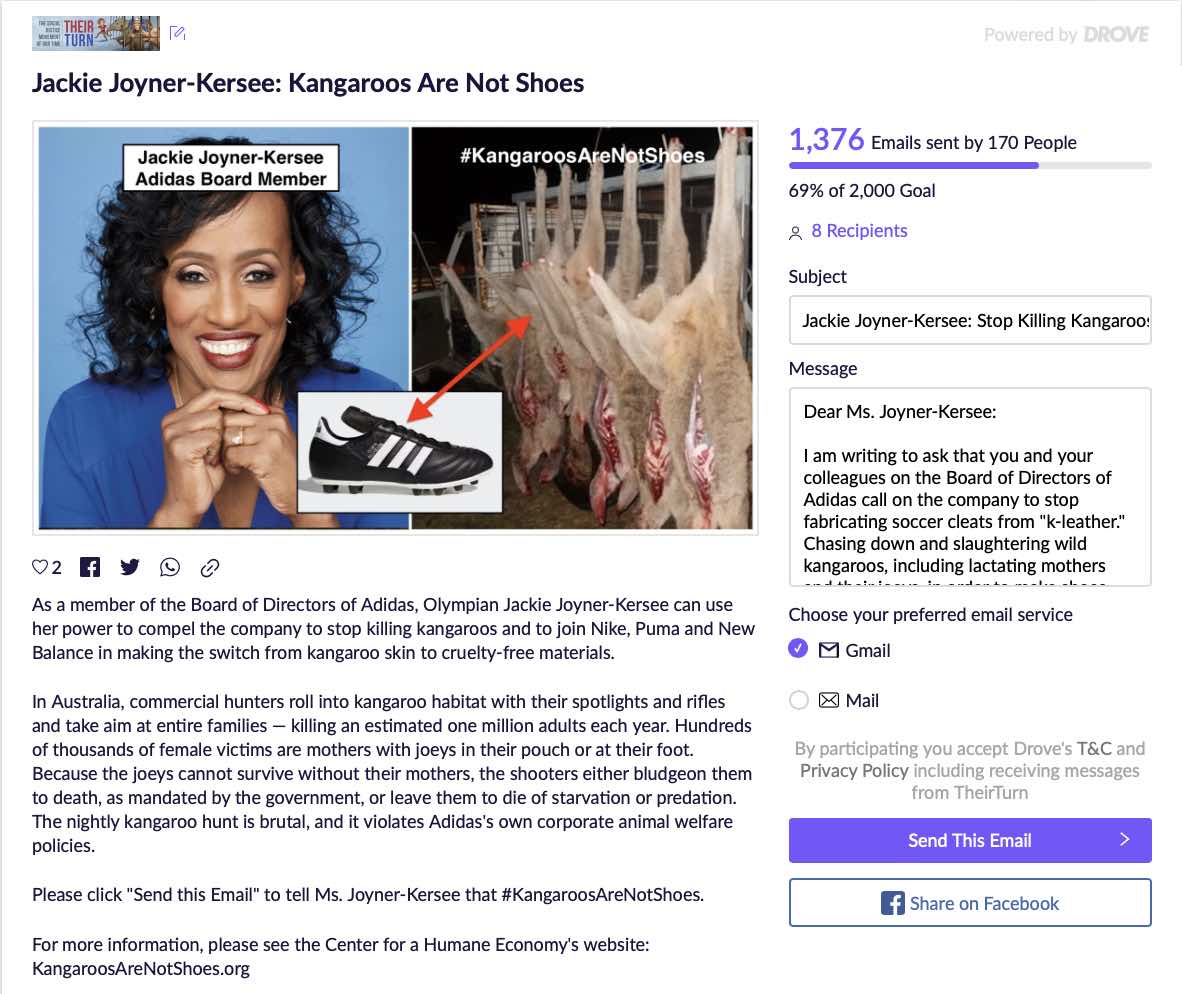Share via the WhatsApp icon
1182x994 pixels.
click(170, 567)
